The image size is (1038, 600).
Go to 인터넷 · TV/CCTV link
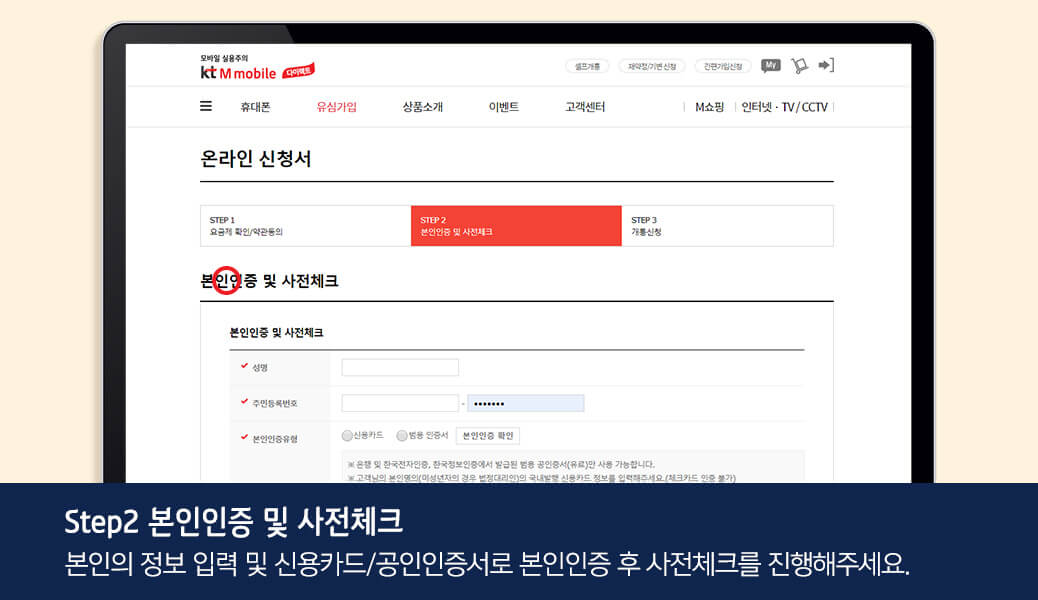(x=784, y=107)
